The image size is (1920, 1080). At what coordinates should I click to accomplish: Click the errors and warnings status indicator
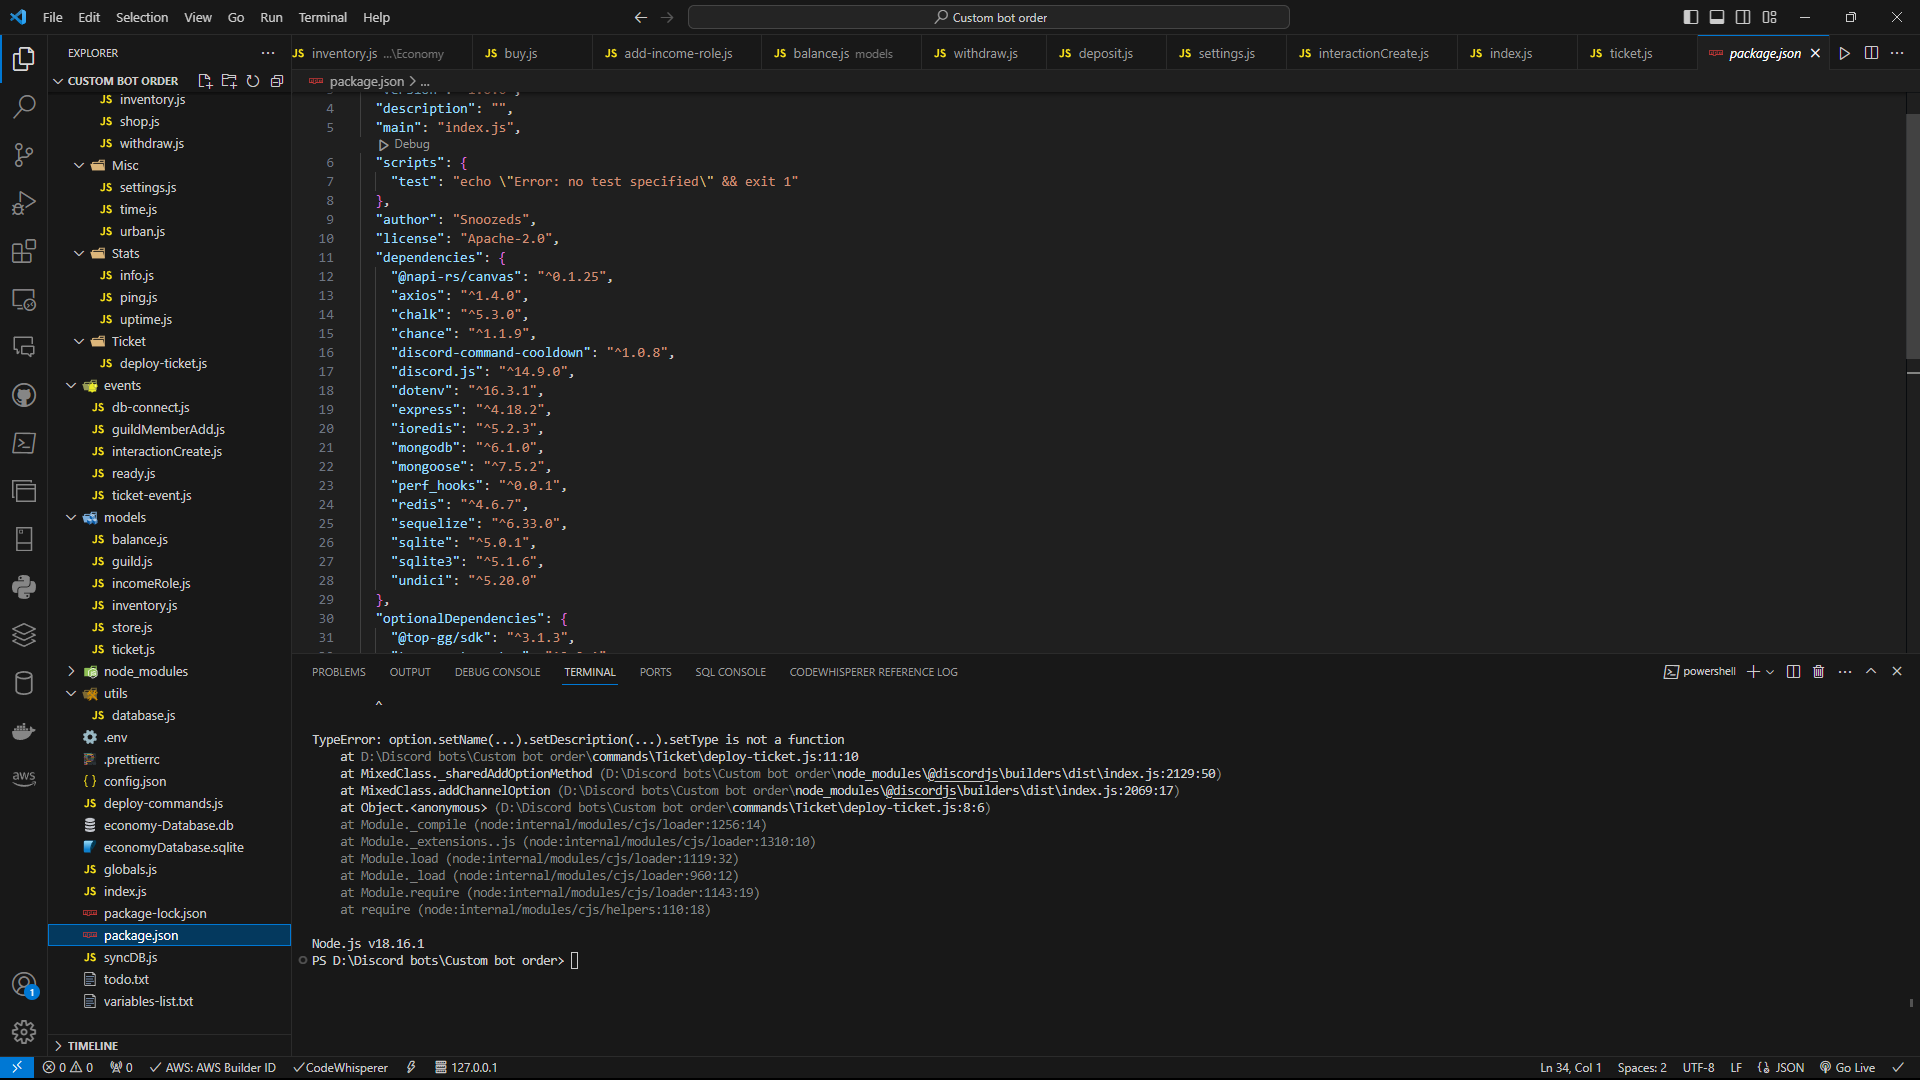coord(68,1067)
